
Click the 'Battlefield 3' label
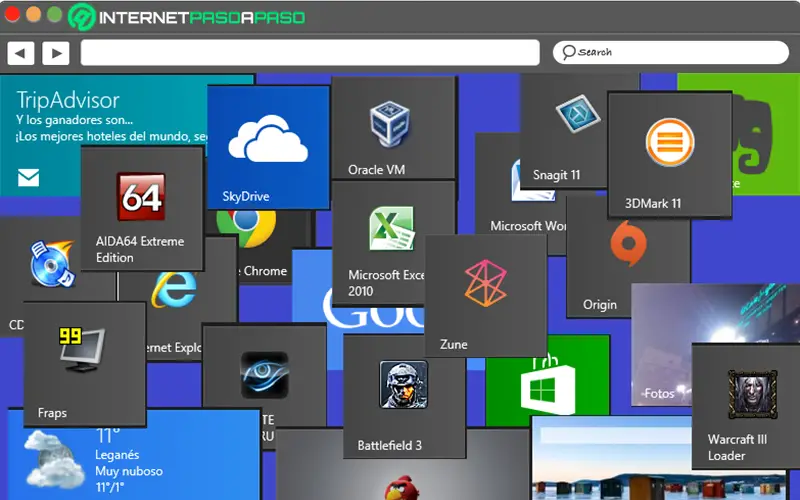click(390, 445)
